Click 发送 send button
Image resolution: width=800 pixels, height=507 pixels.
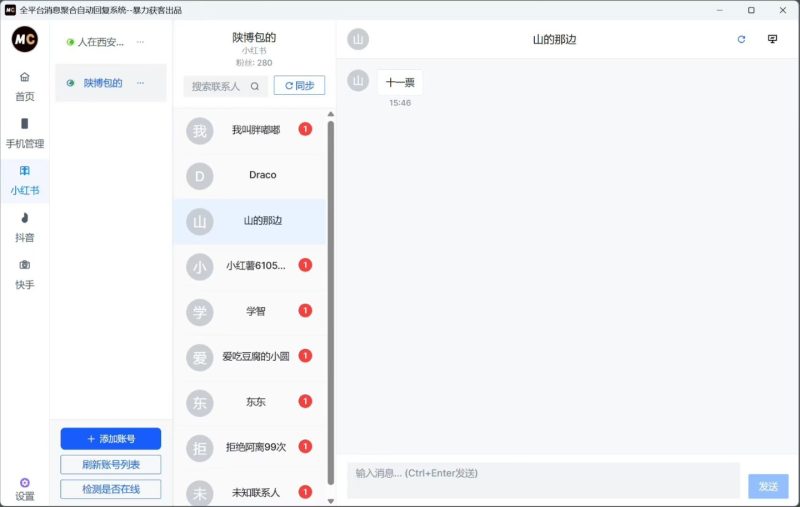(768, 486)
